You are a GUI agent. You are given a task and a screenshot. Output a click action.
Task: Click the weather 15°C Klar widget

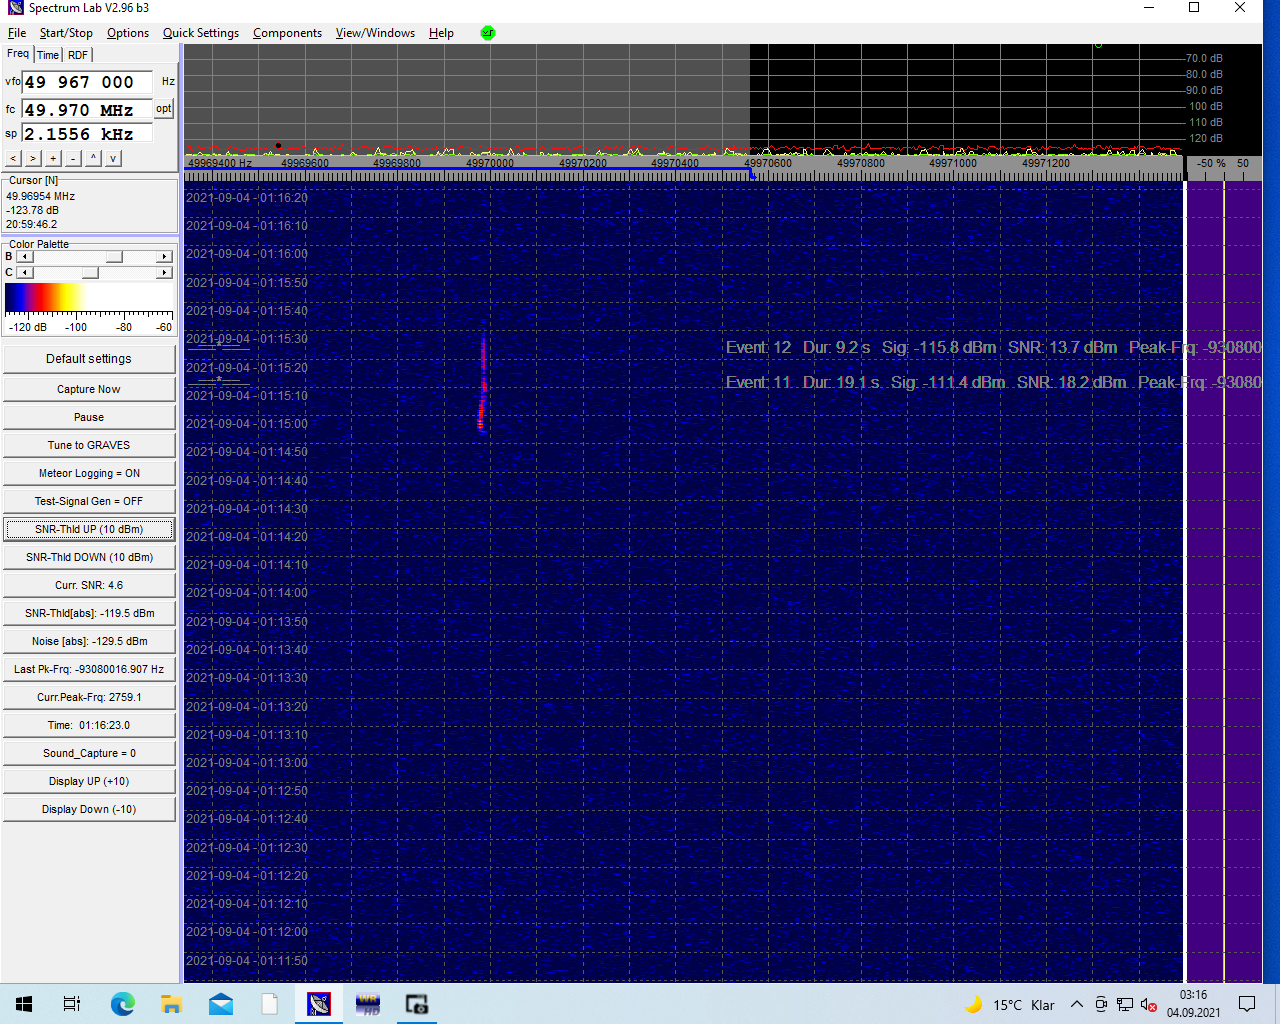coord(1010,1005)
